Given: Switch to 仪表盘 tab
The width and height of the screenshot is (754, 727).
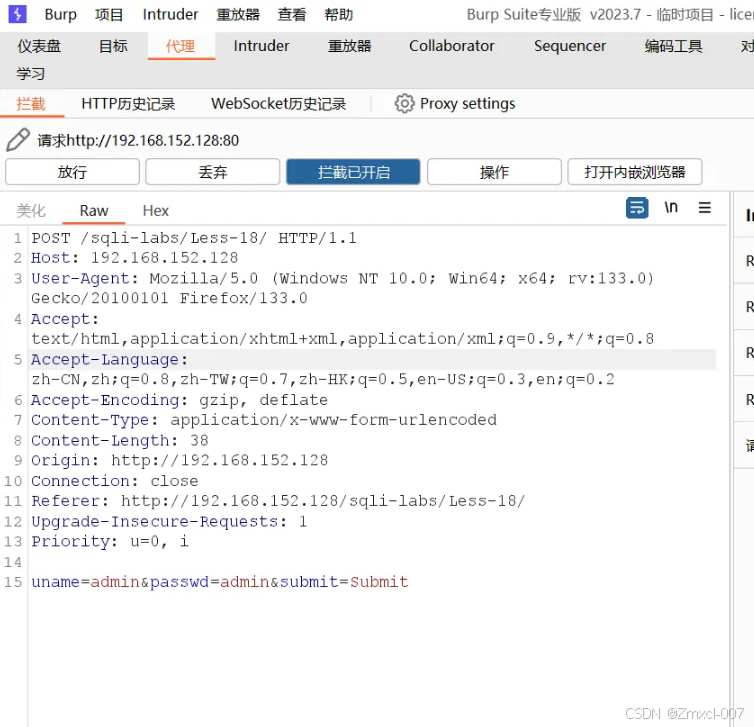Looking at the screenshot, I should pos(39,46).
